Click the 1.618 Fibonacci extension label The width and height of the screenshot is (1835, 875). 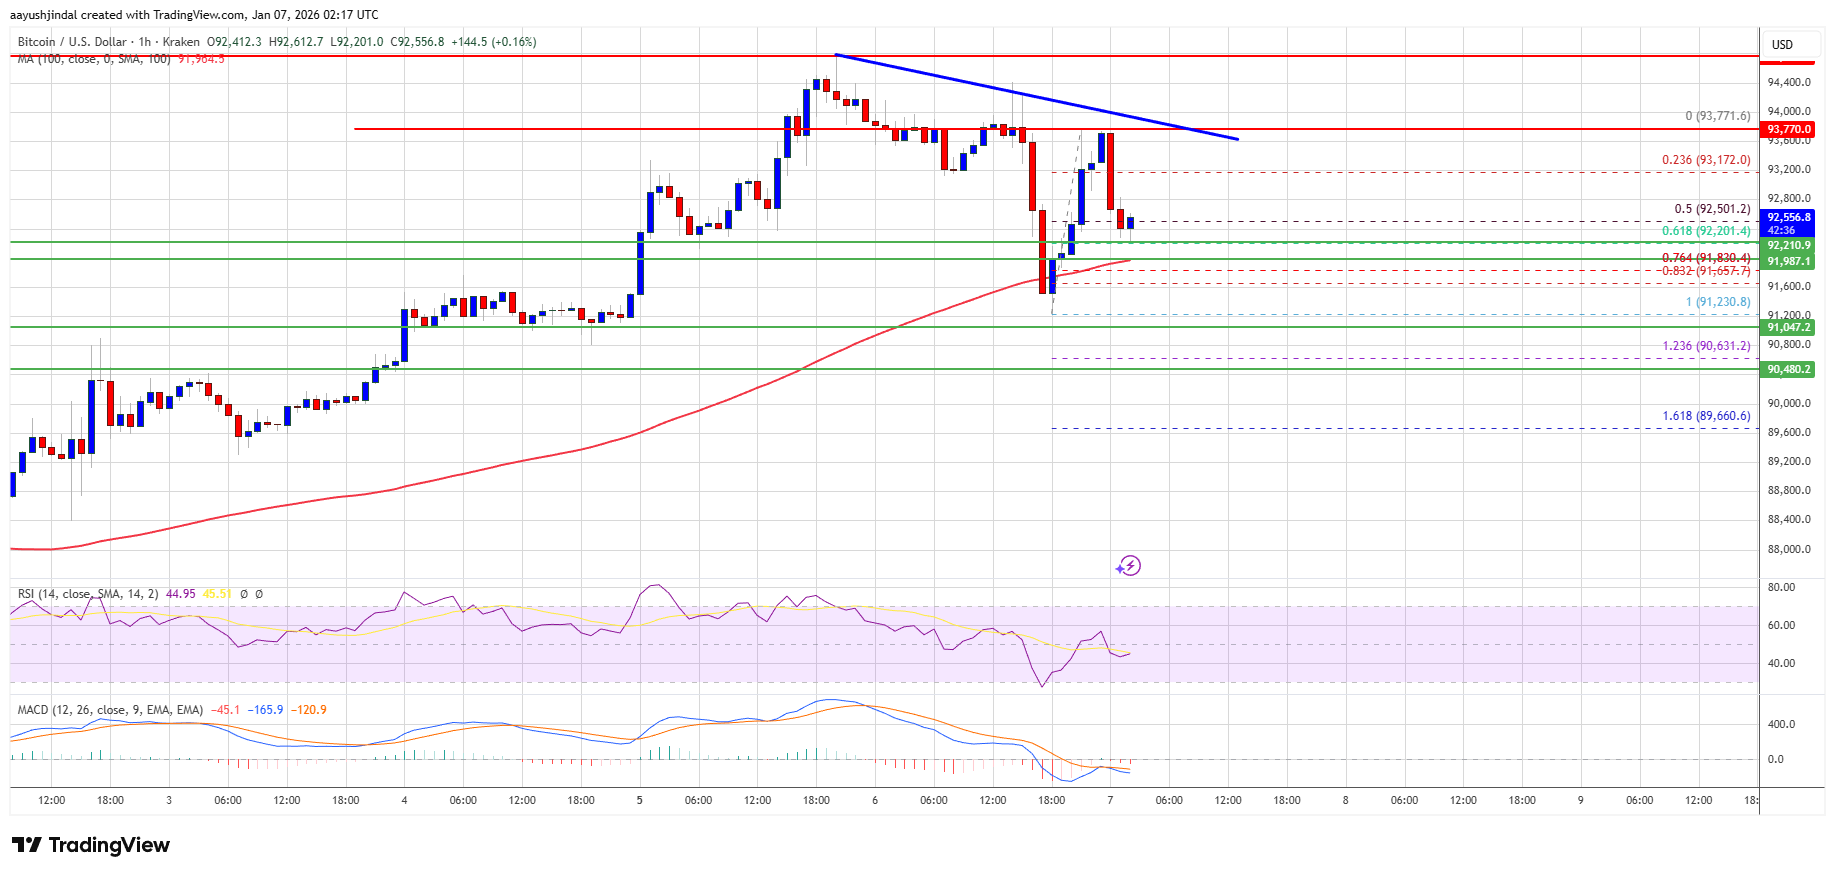(1706, 416)
